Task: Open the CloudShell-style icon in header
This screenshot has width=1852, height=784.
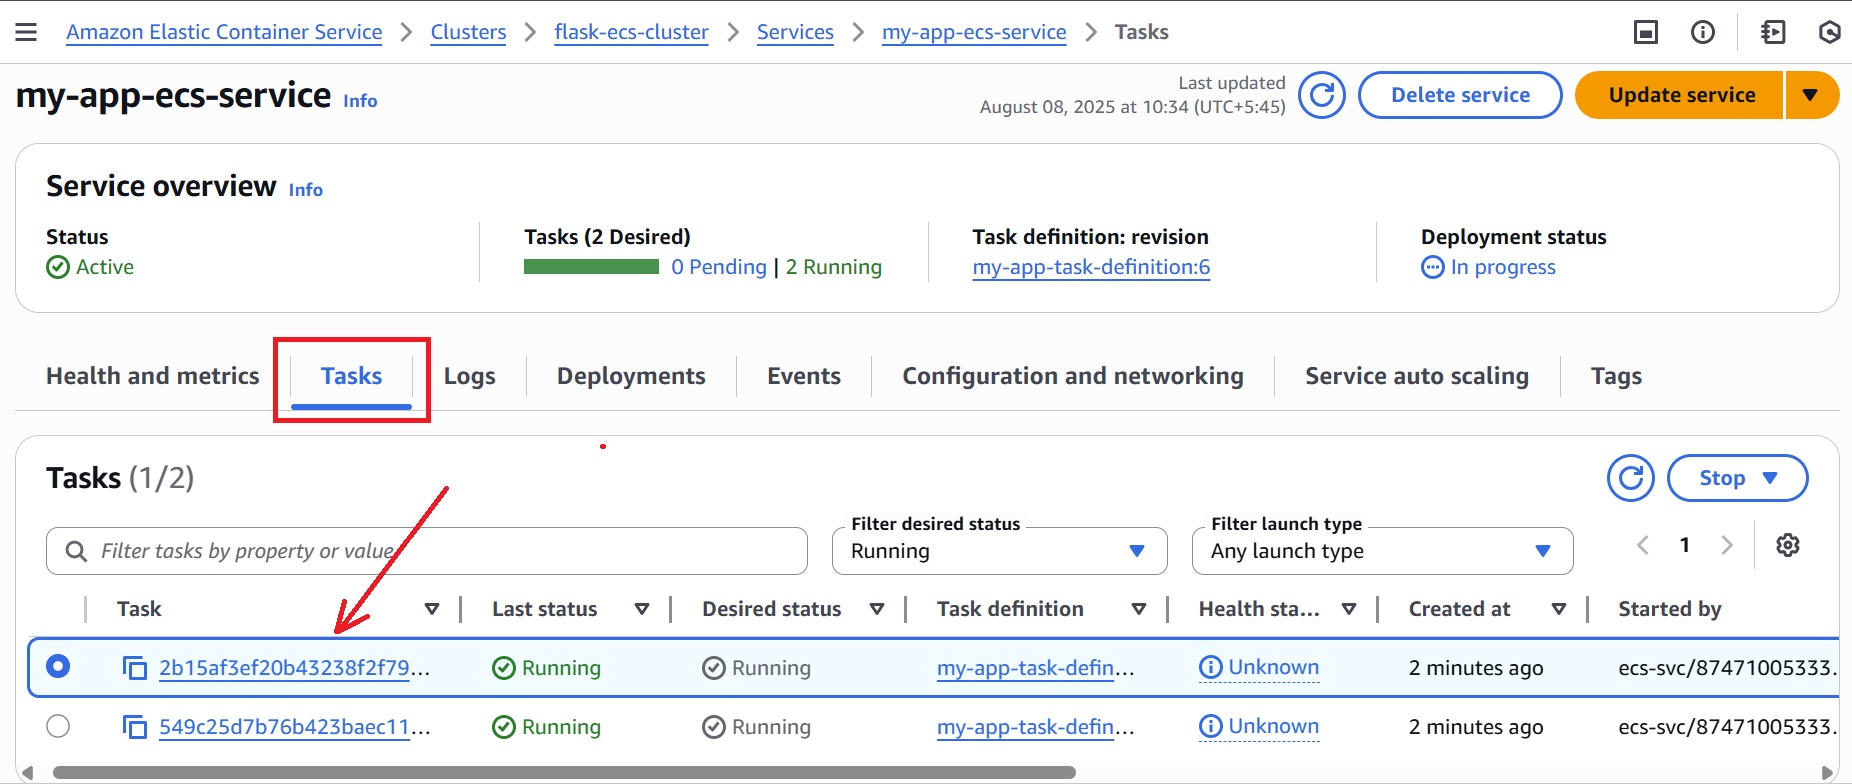Action: coord(1773,32)
